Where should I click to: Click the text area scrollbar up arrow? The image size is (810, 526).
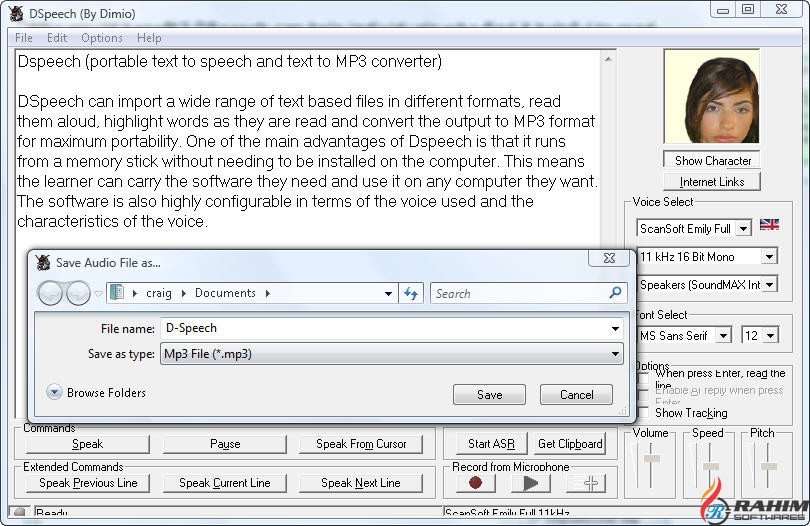(x=609, y=60)
